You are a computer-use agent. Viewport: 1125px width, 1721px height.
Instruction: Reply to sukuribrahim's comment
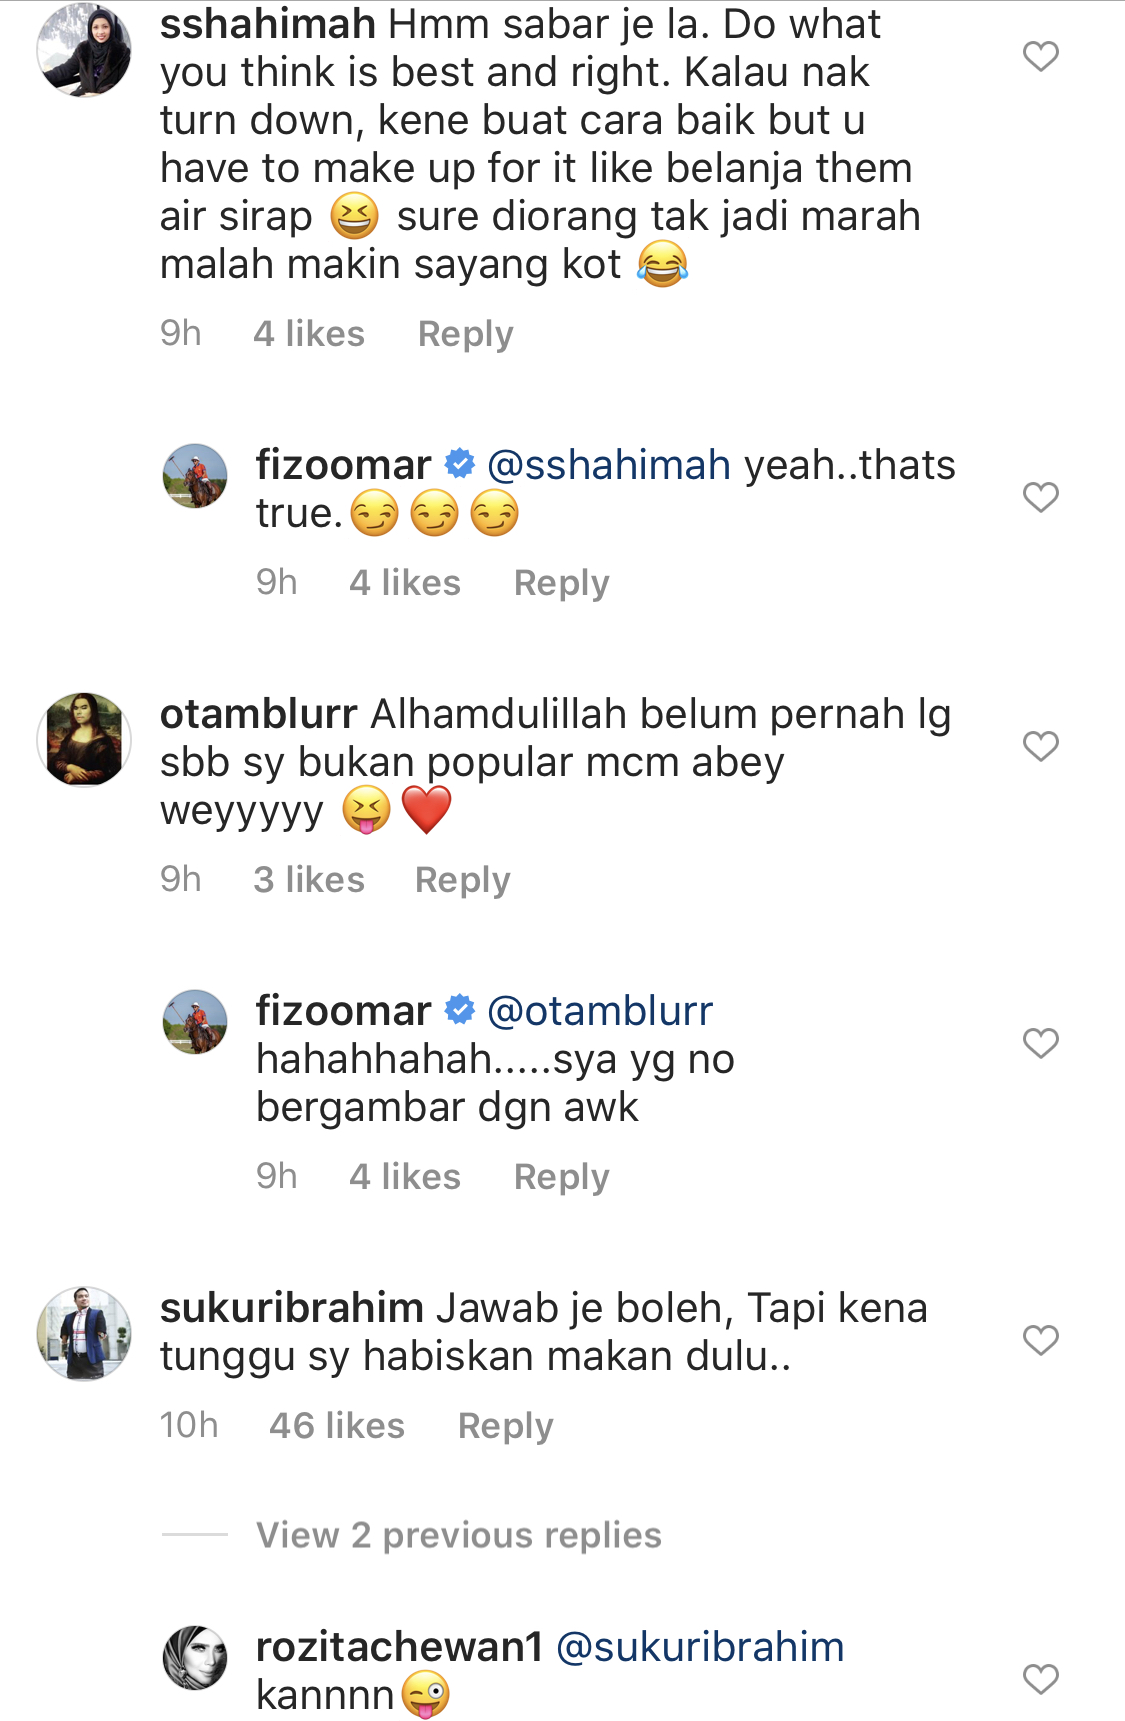pyautogui.click(x=505, y=1426)
